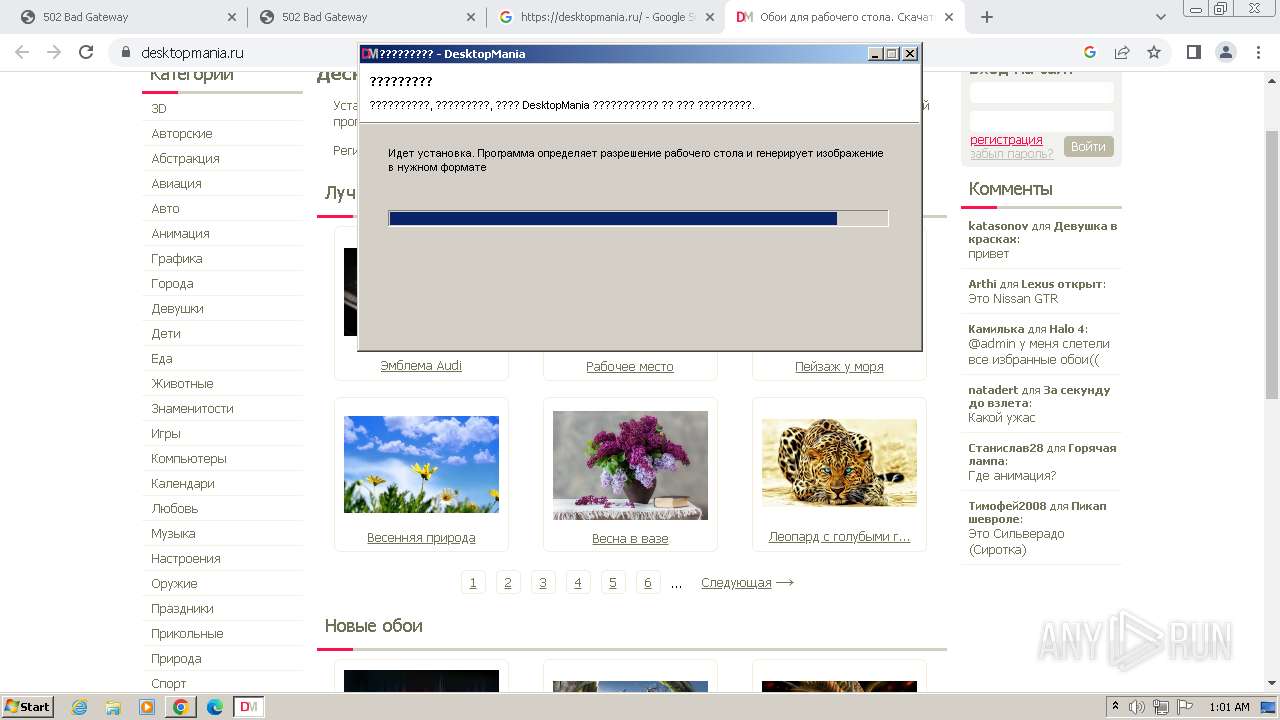Open a new browser tab

pyautogui.click(x=987, y=17)
